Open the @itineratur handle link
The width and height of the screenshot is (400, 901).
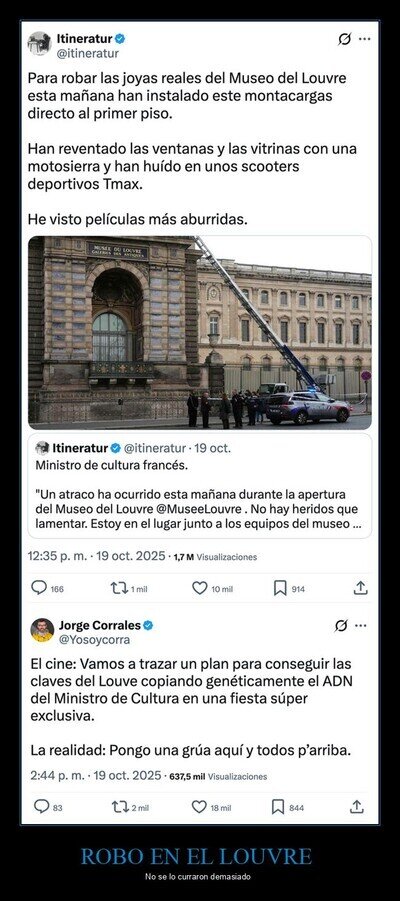pos(88,53)
